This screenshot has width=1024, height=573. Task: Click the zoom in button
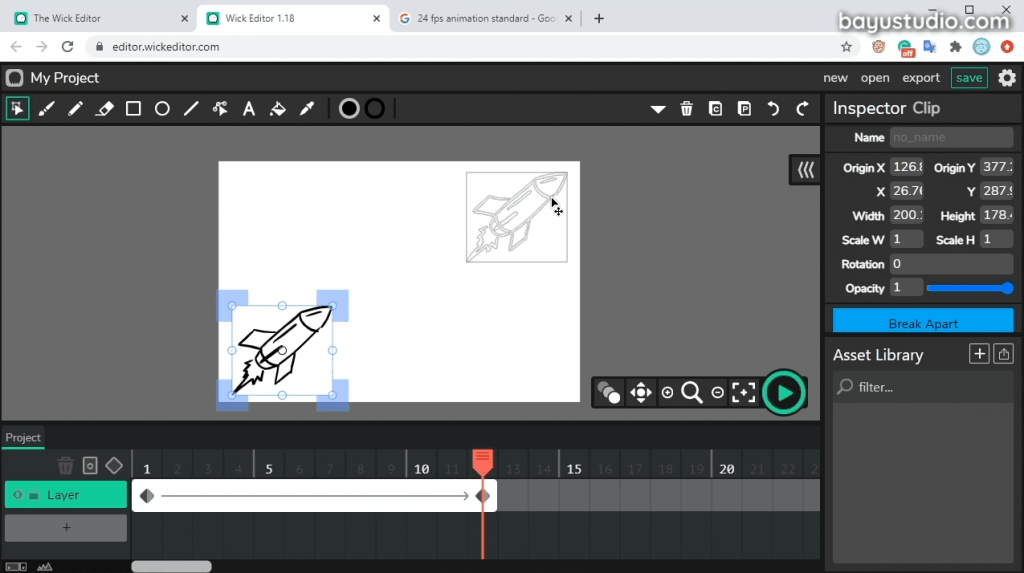[667, 393]
